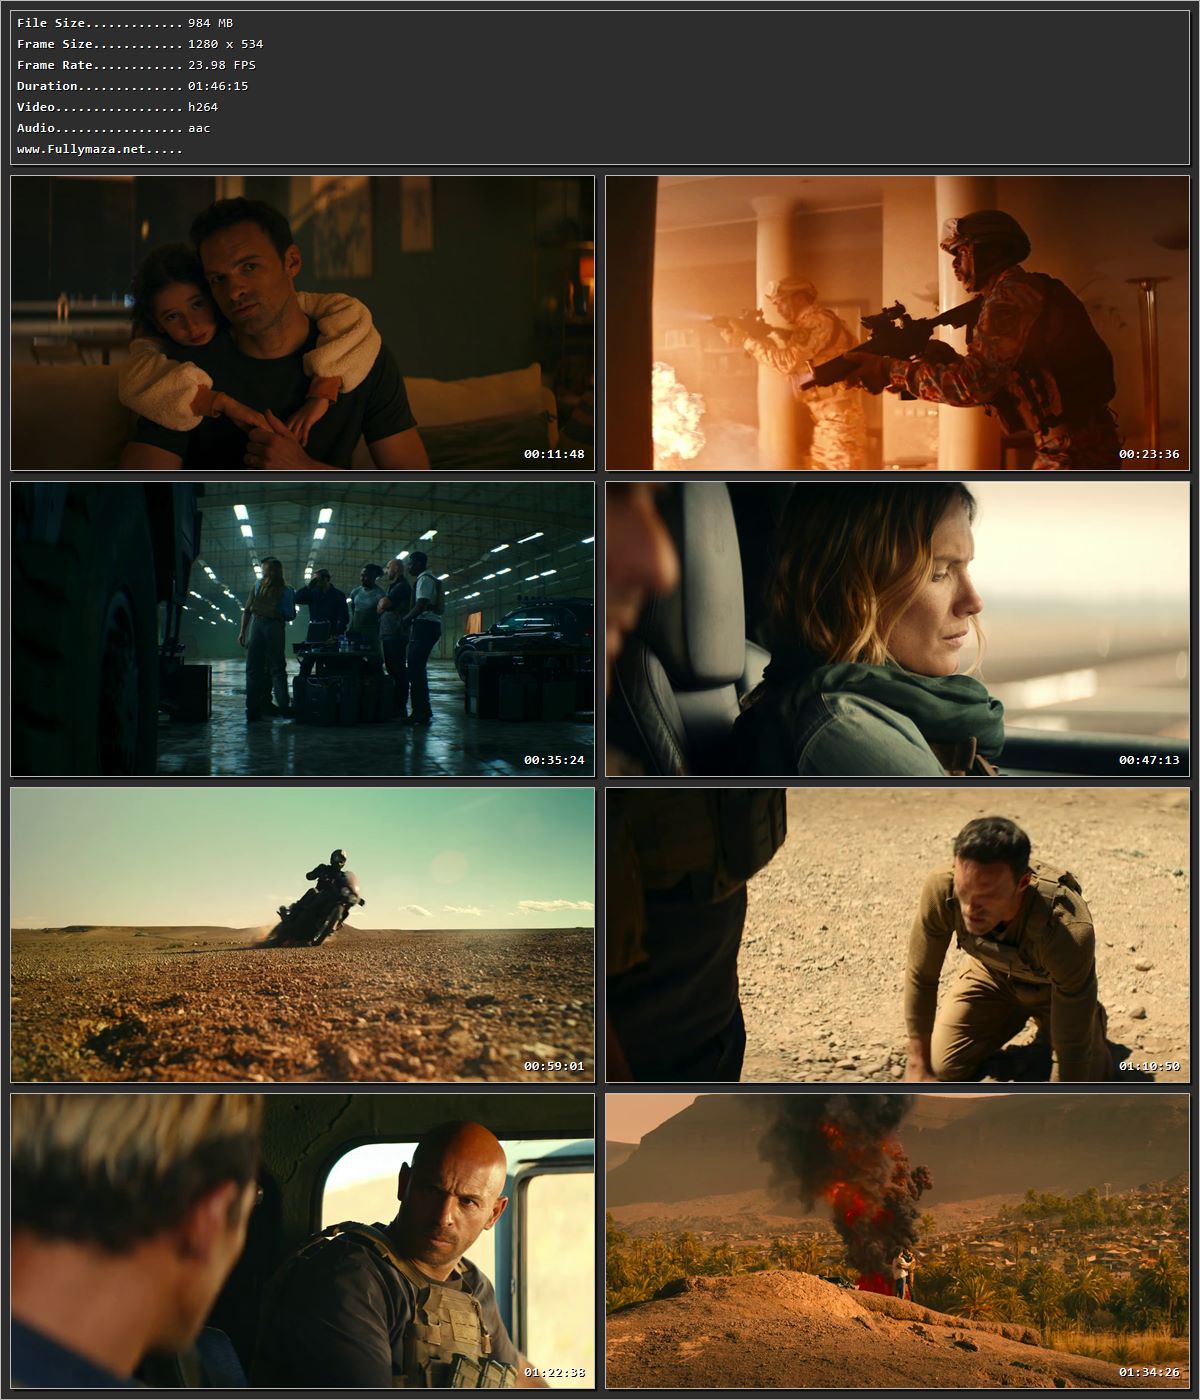Click the soldiers thumbnail at 00:23:36

pos(897,323)
